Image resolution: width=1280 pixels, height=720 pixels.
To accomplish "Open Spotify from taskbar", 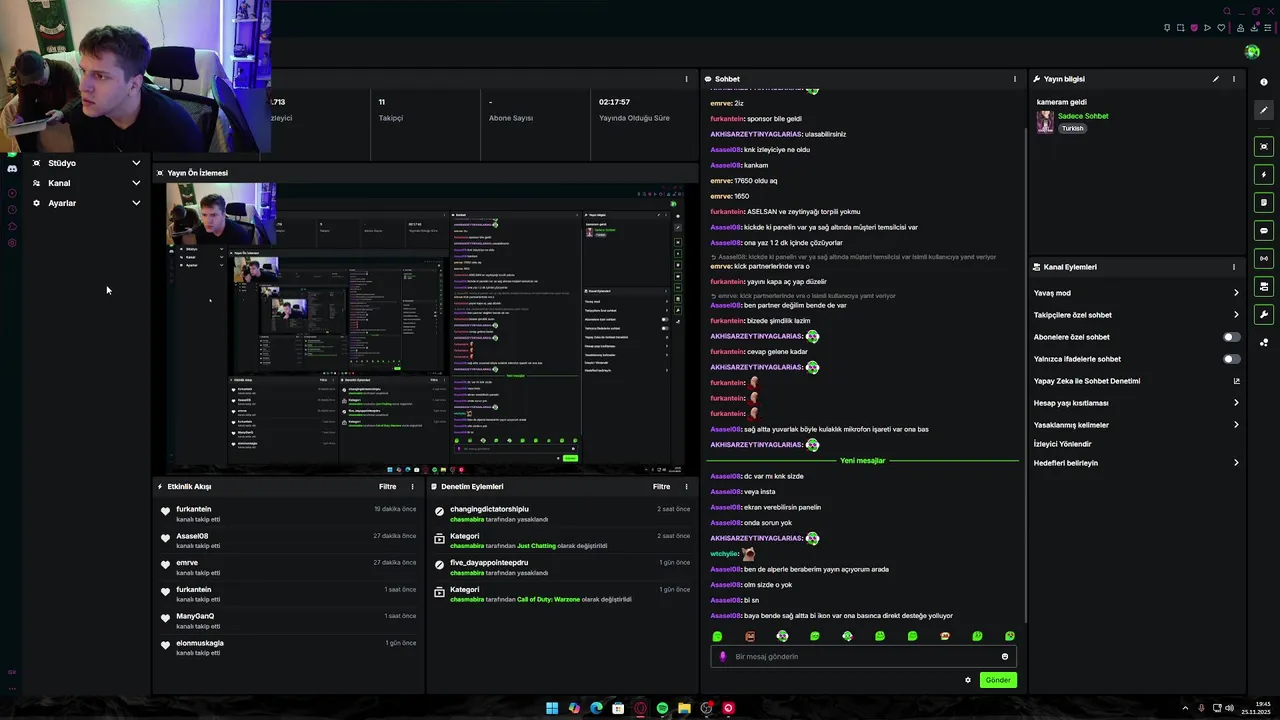I will (662, 708).
